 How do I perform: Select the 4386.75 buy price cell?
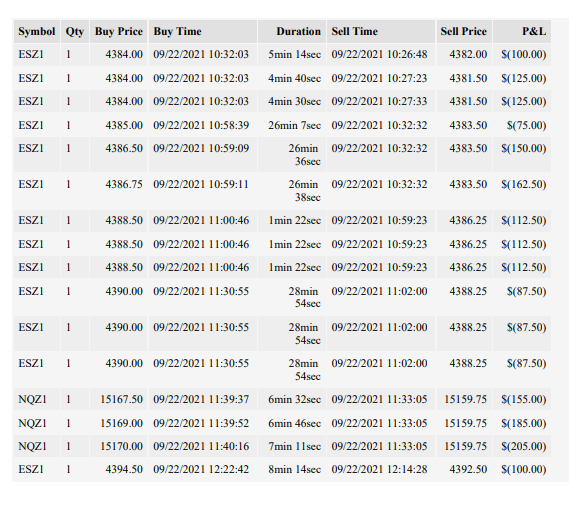[119, 191]
